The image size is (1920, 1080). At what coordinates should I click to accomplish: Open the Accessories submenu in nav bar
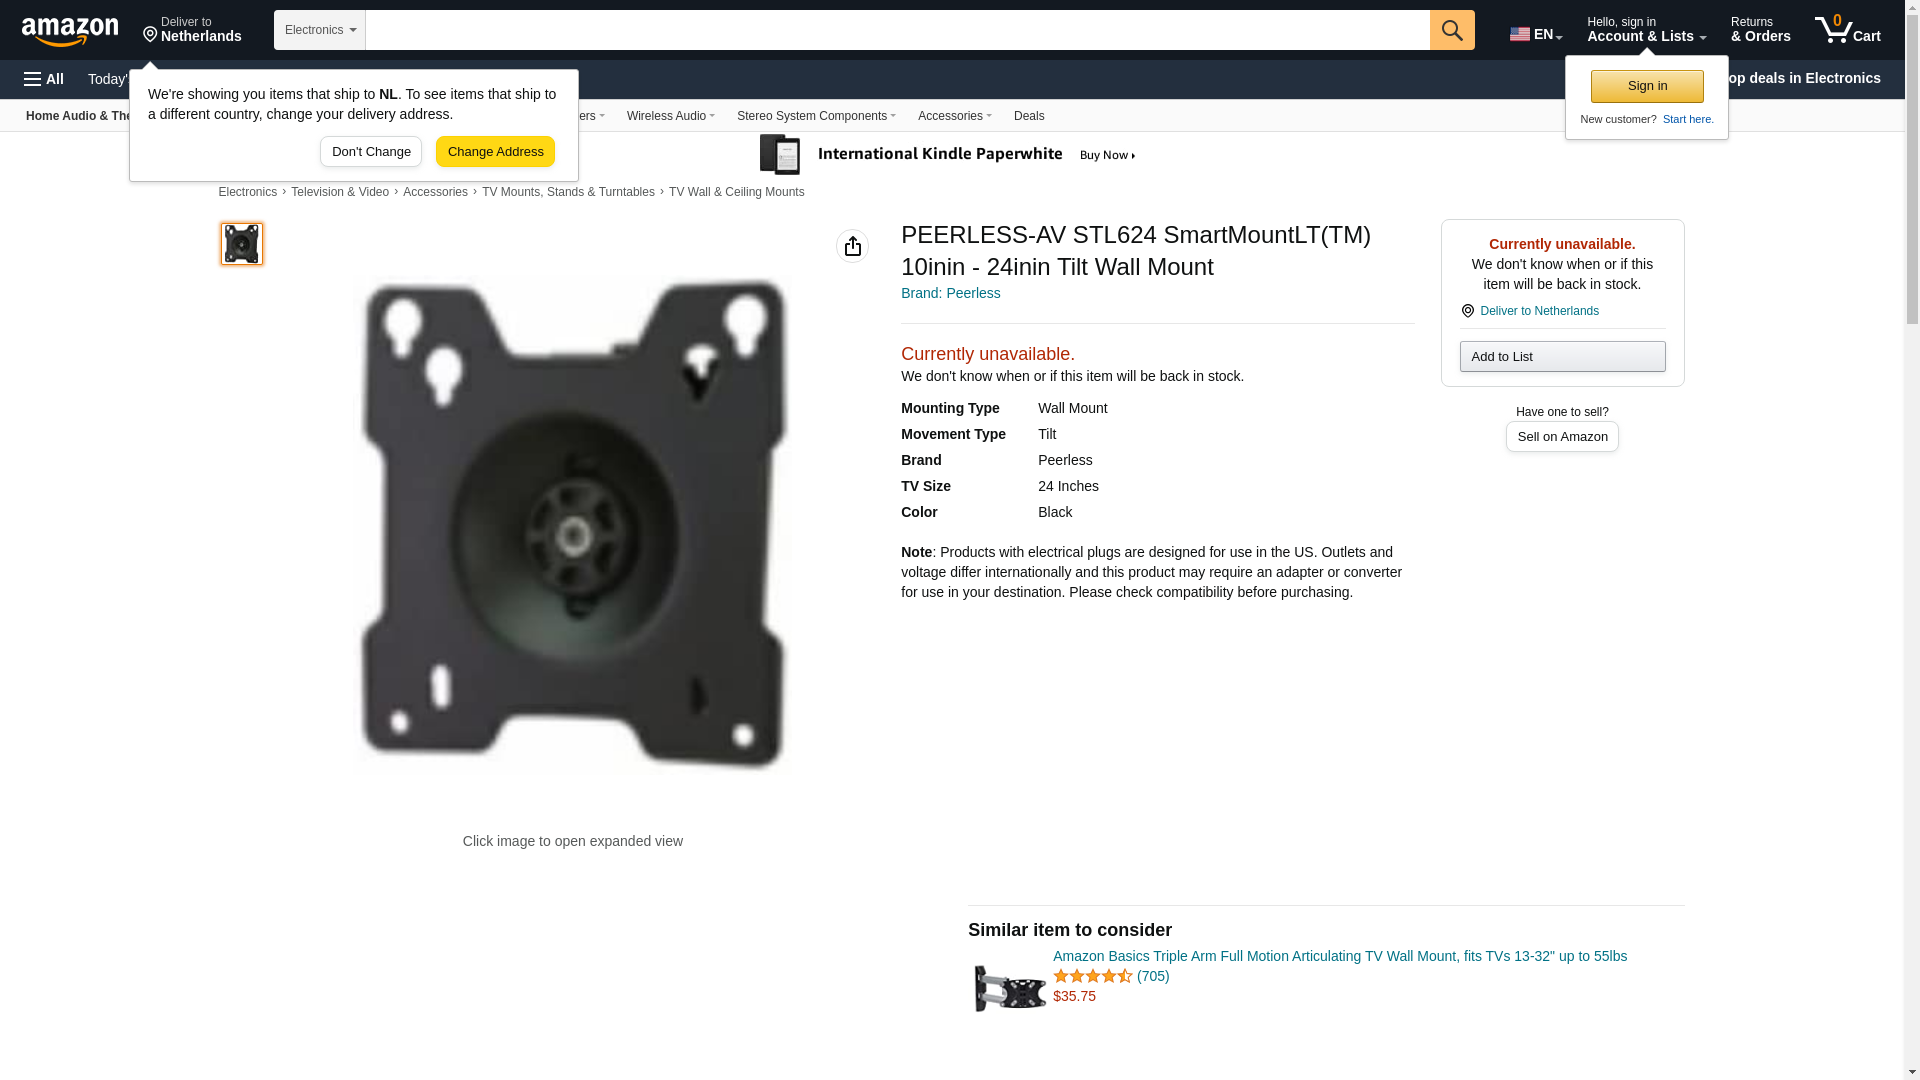point(954,116)
